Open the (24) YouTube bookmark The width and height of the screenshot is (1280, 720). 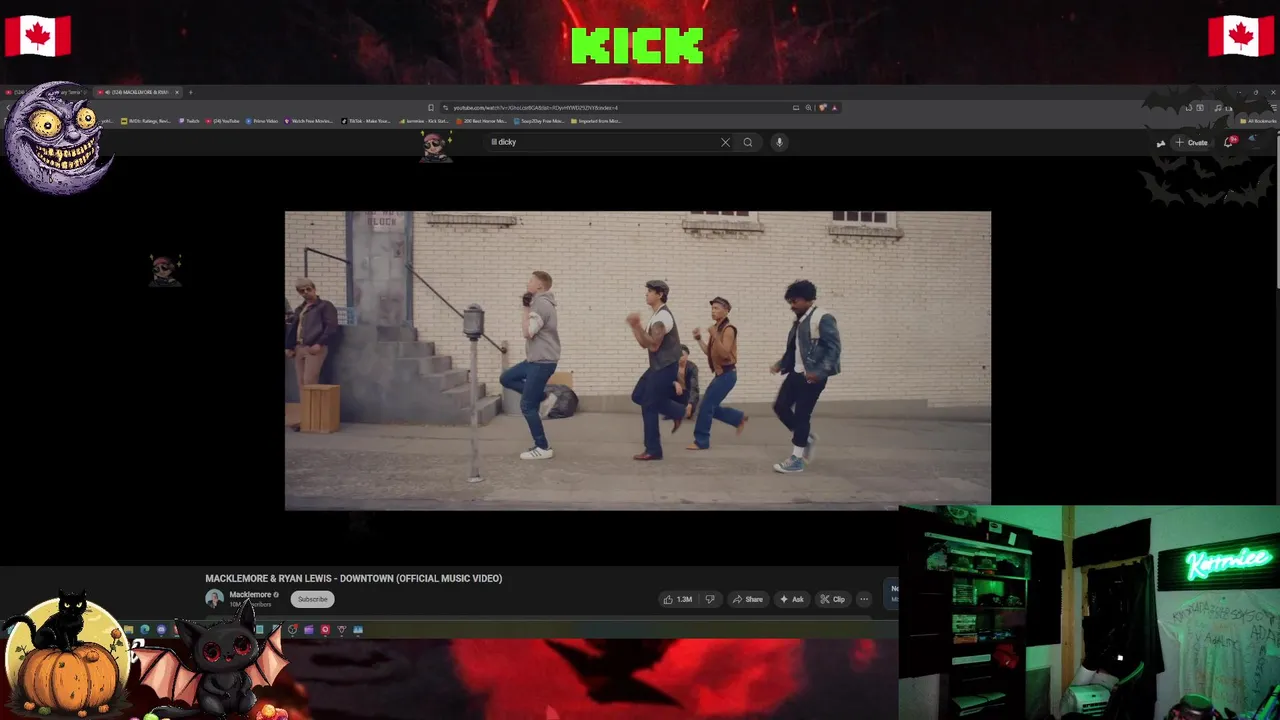click(223, 121)
